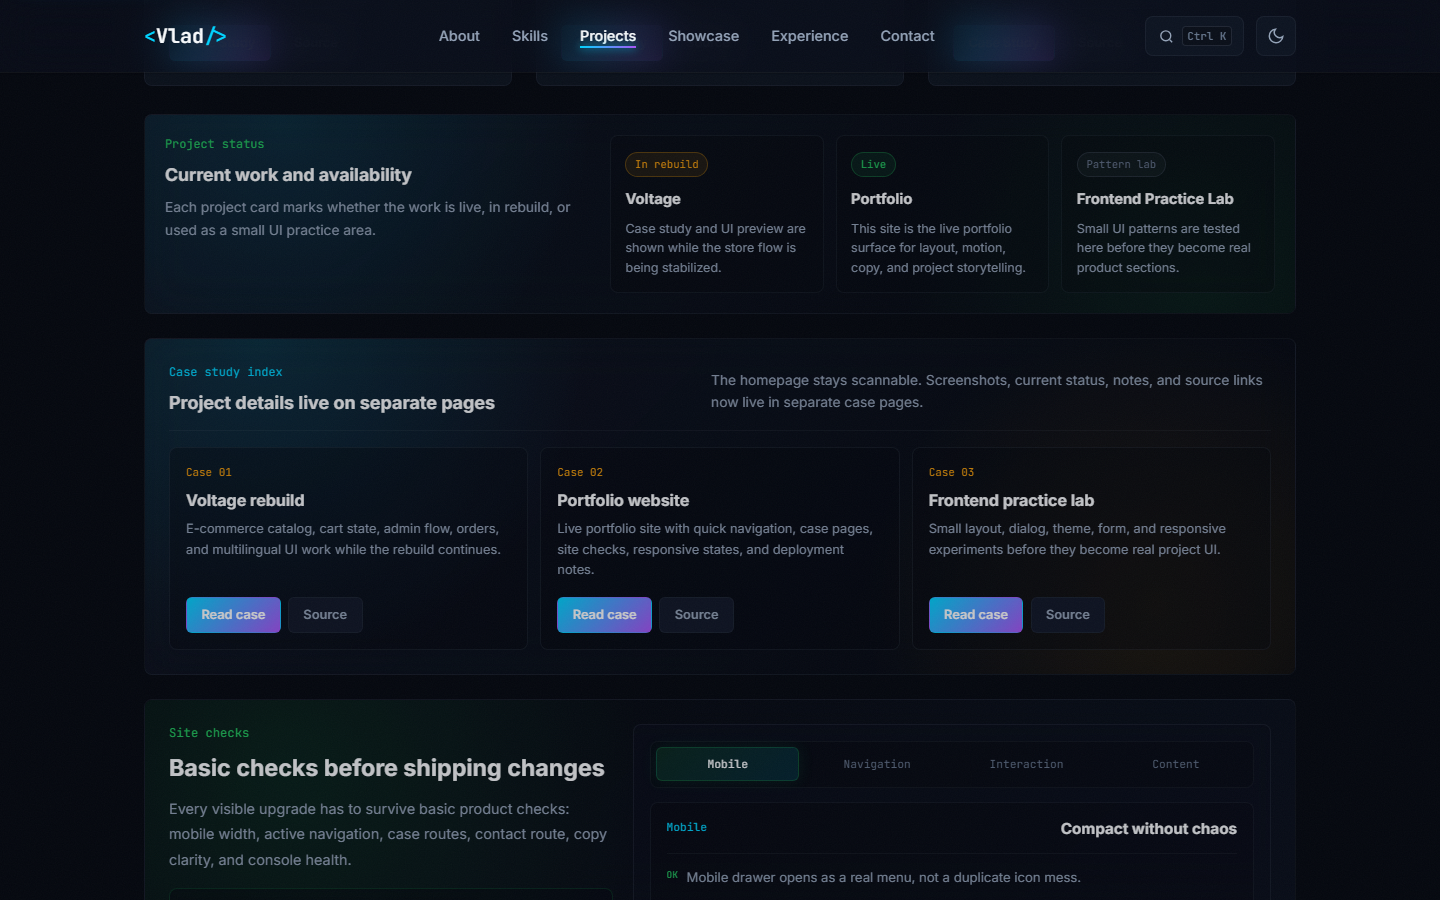
Task: Open the Showcase nav item
Action: click(704, 36)
